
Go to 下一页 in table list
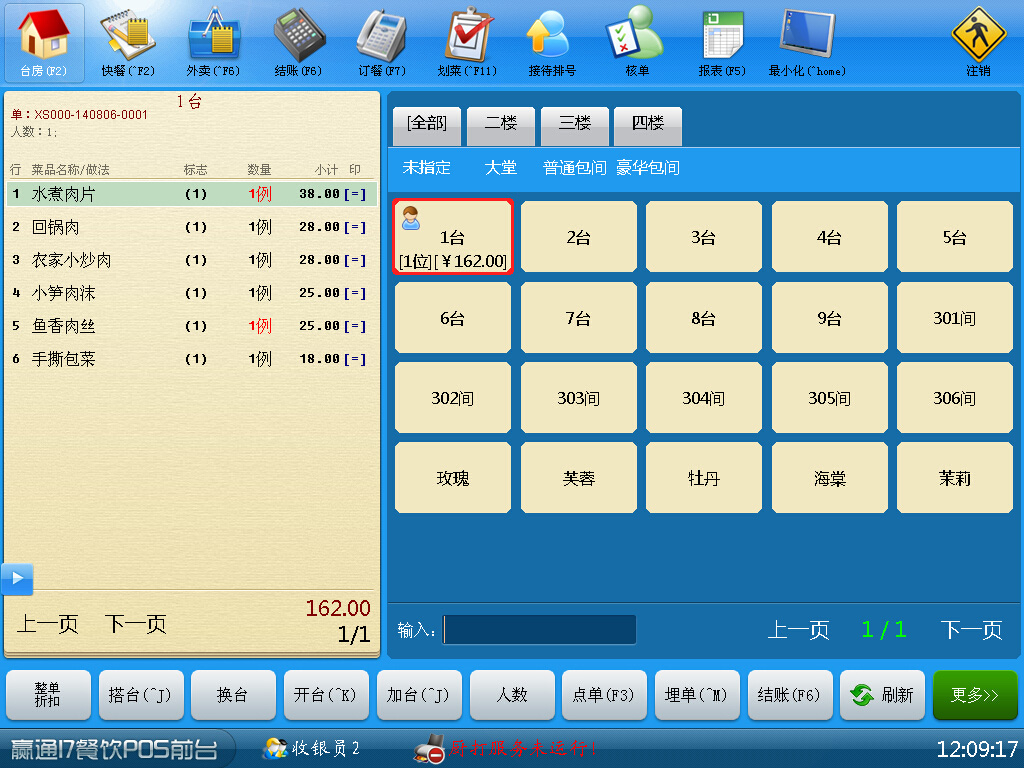click(970, 630)
